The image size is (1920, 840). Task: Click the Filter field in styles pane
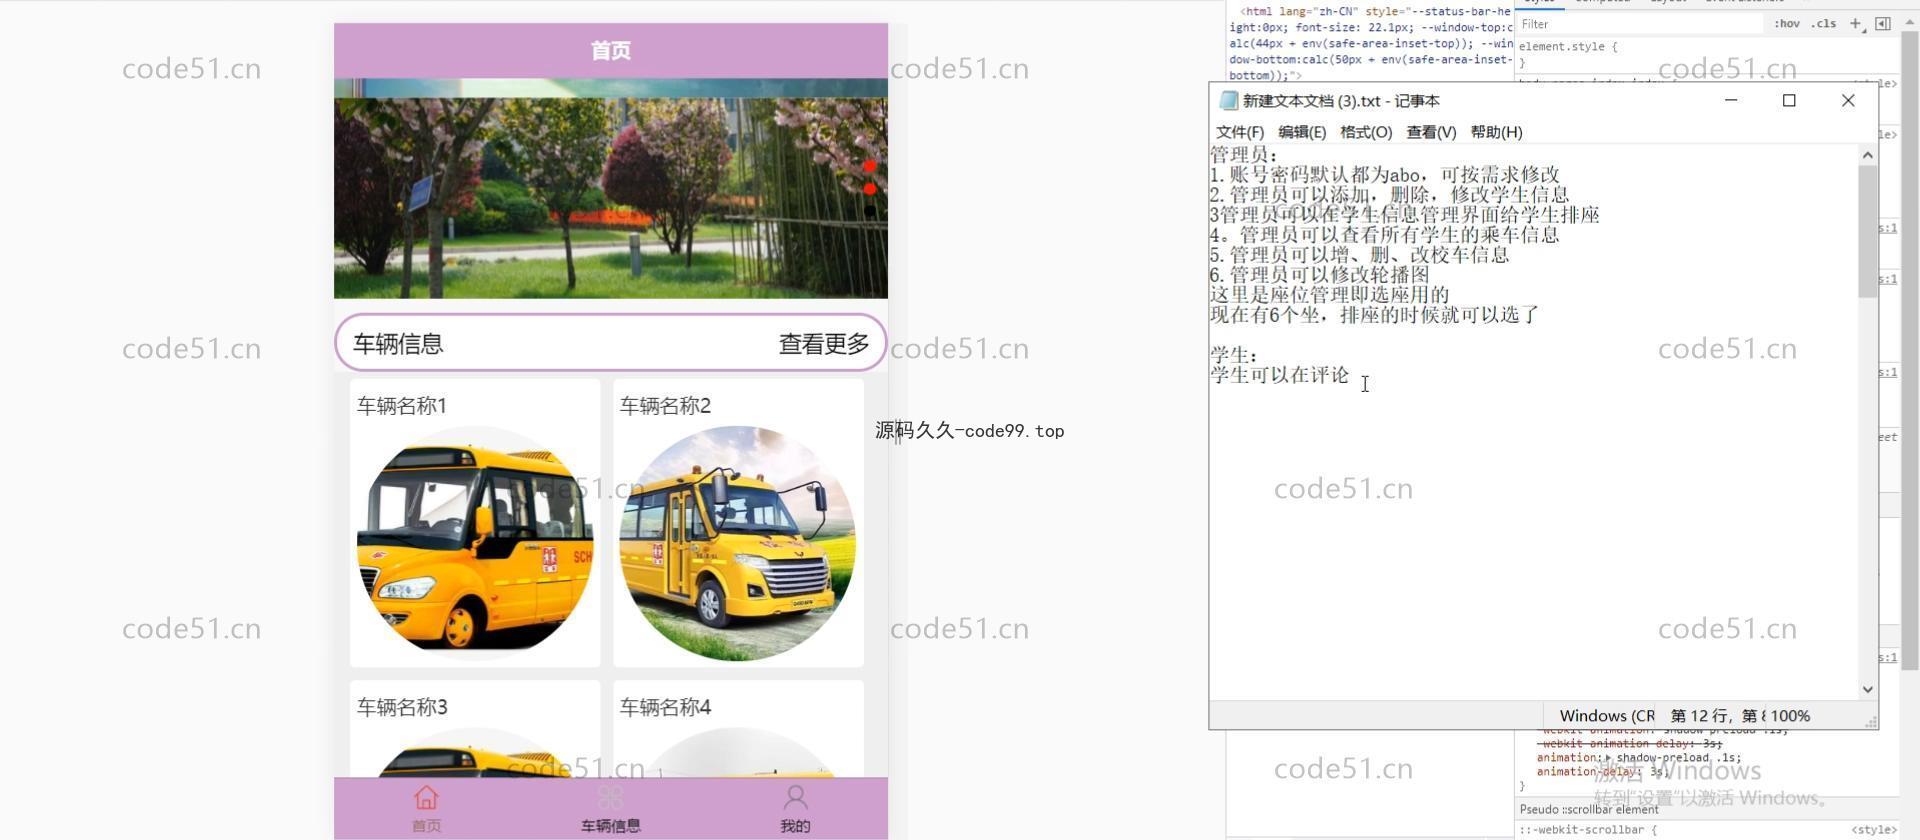(x=1640, y=24)
